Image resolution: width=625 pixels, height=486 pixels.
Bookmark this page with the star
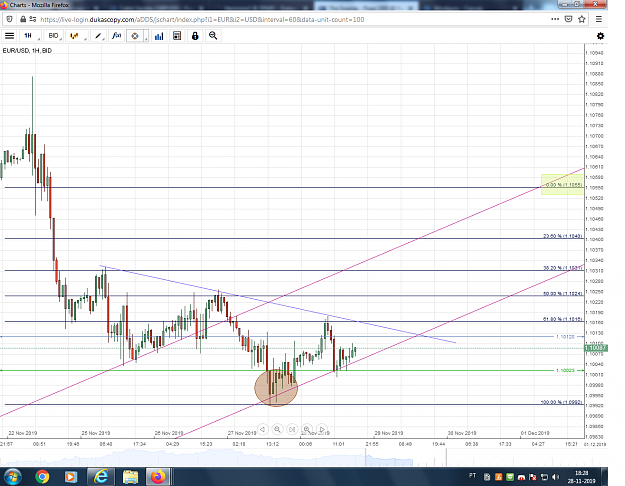coord(582,19)
